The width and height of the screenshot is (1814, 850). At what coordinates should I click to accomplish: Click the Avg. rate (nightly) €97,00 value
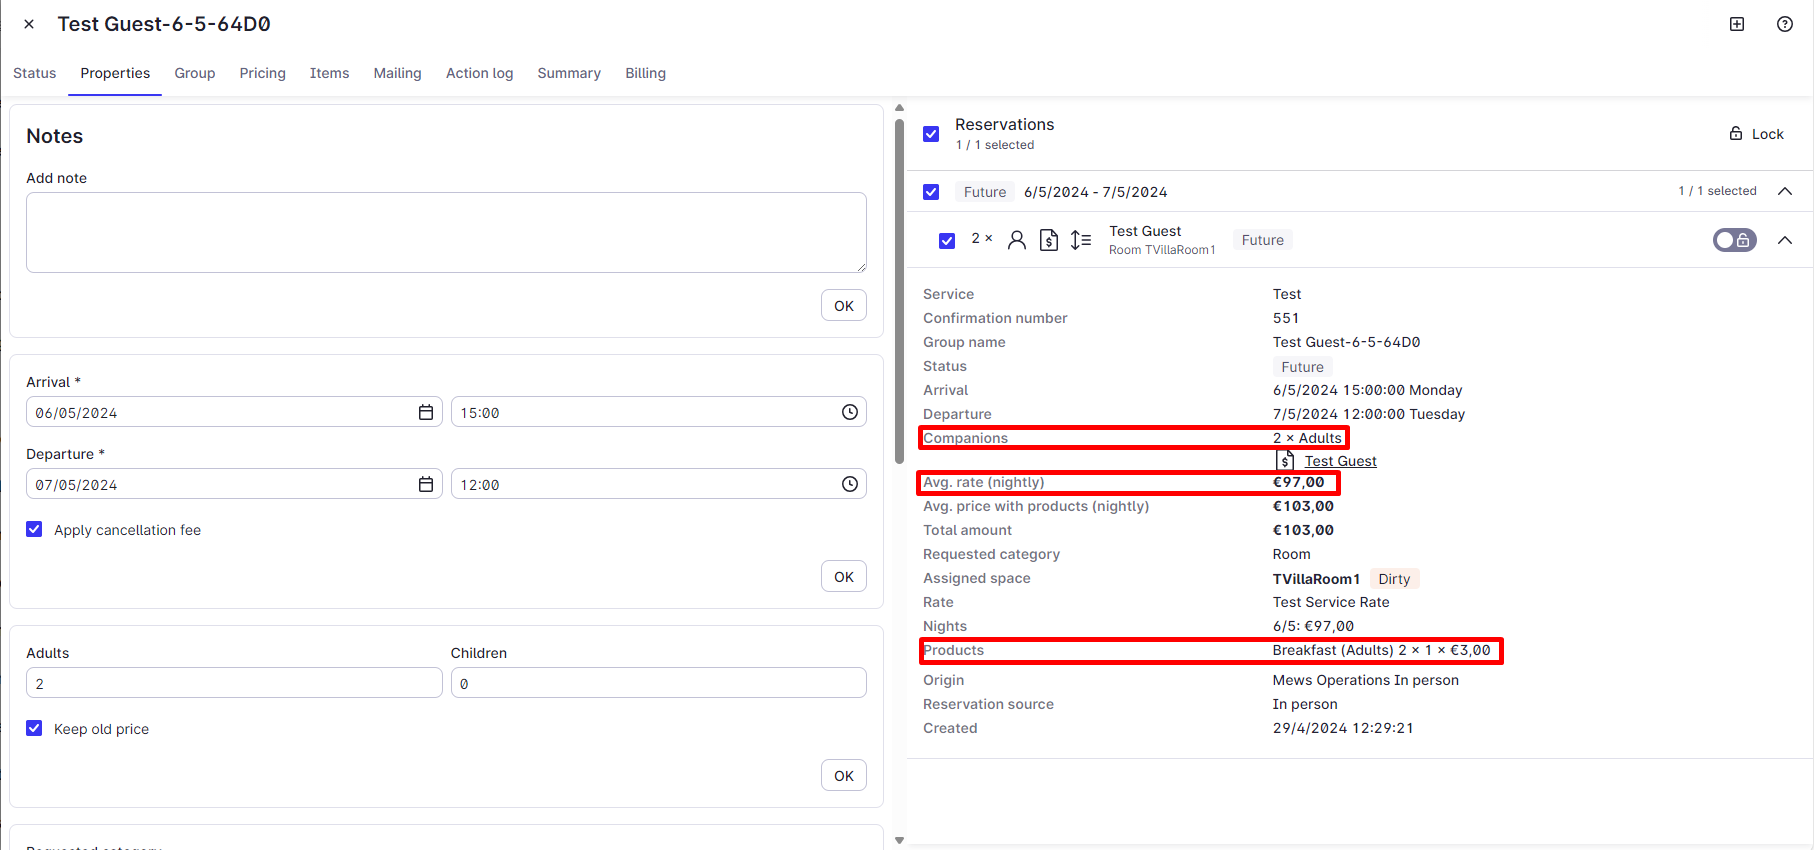tap(1298, 482)
